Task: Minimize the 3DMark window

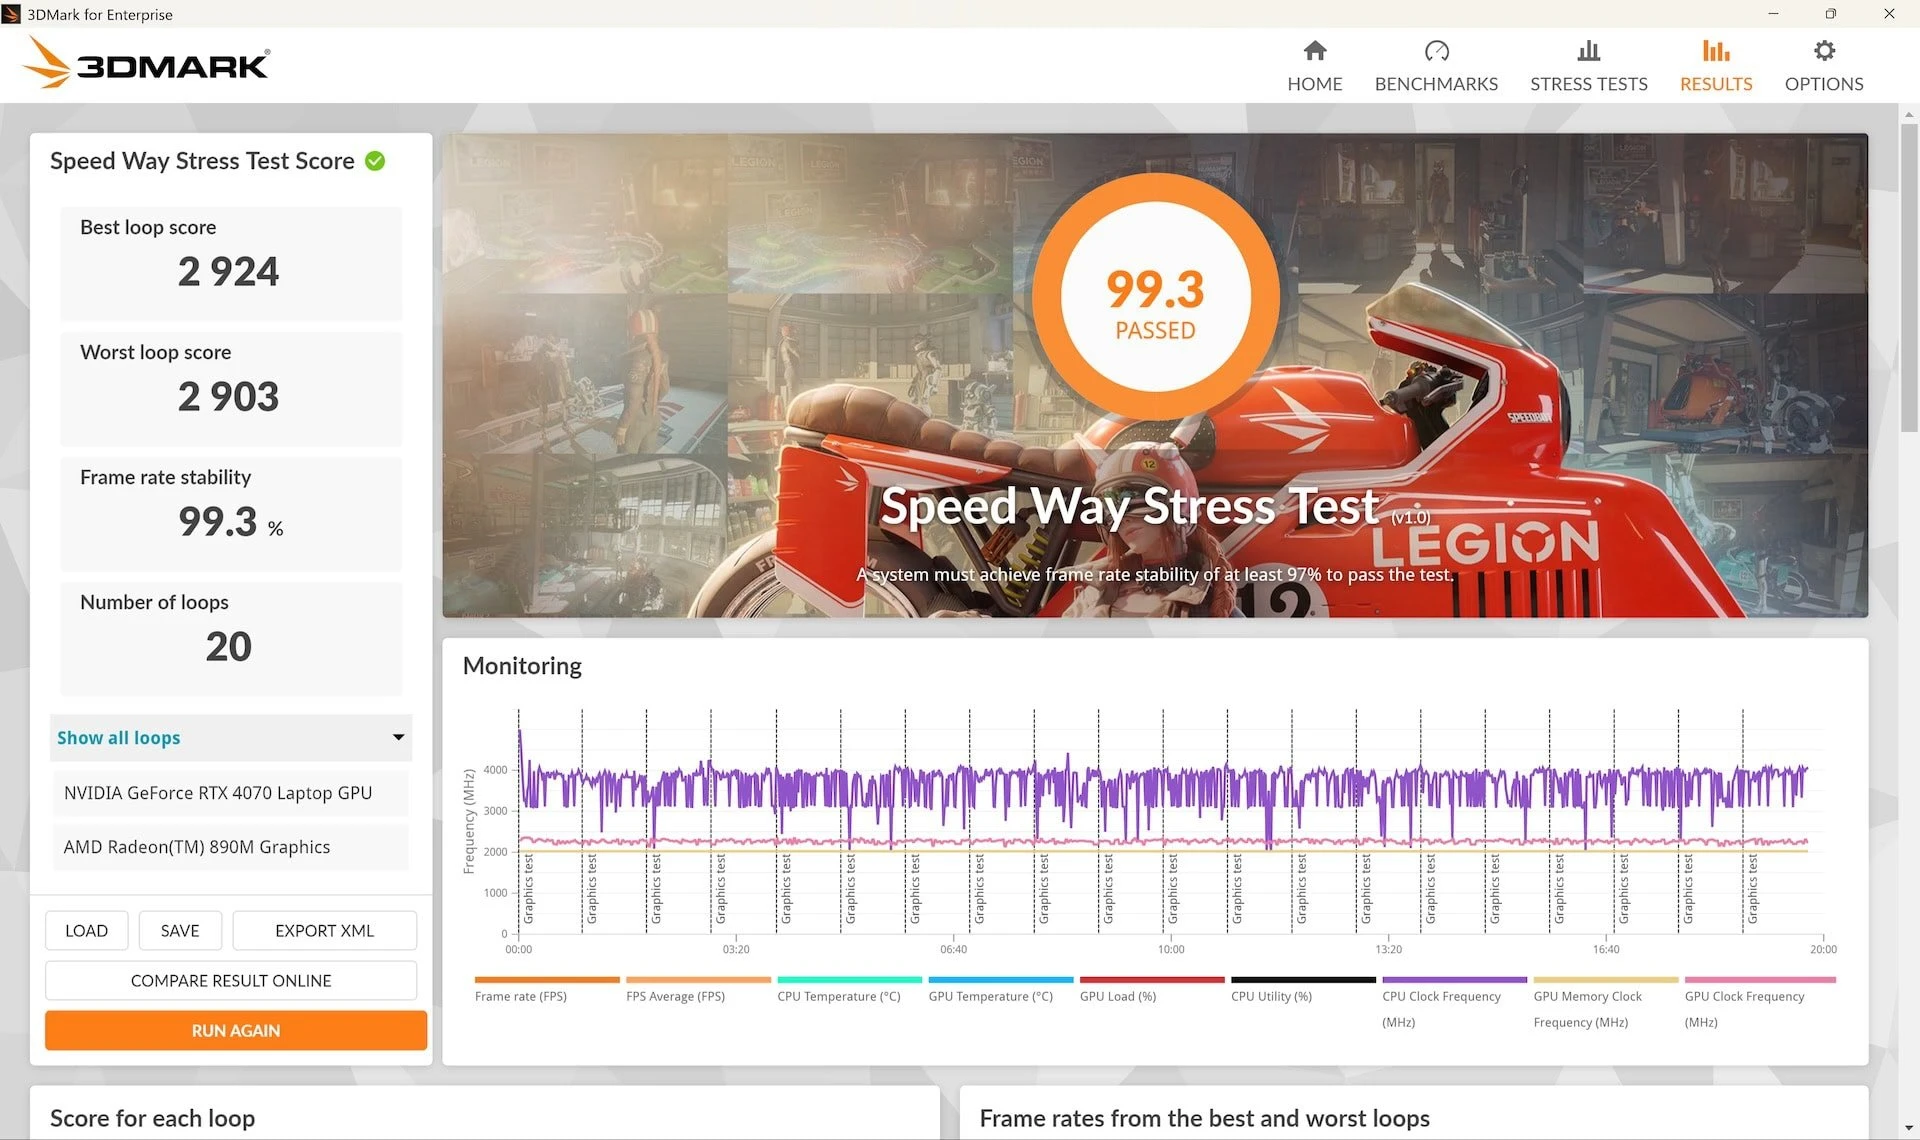Action: (1773, 14)
